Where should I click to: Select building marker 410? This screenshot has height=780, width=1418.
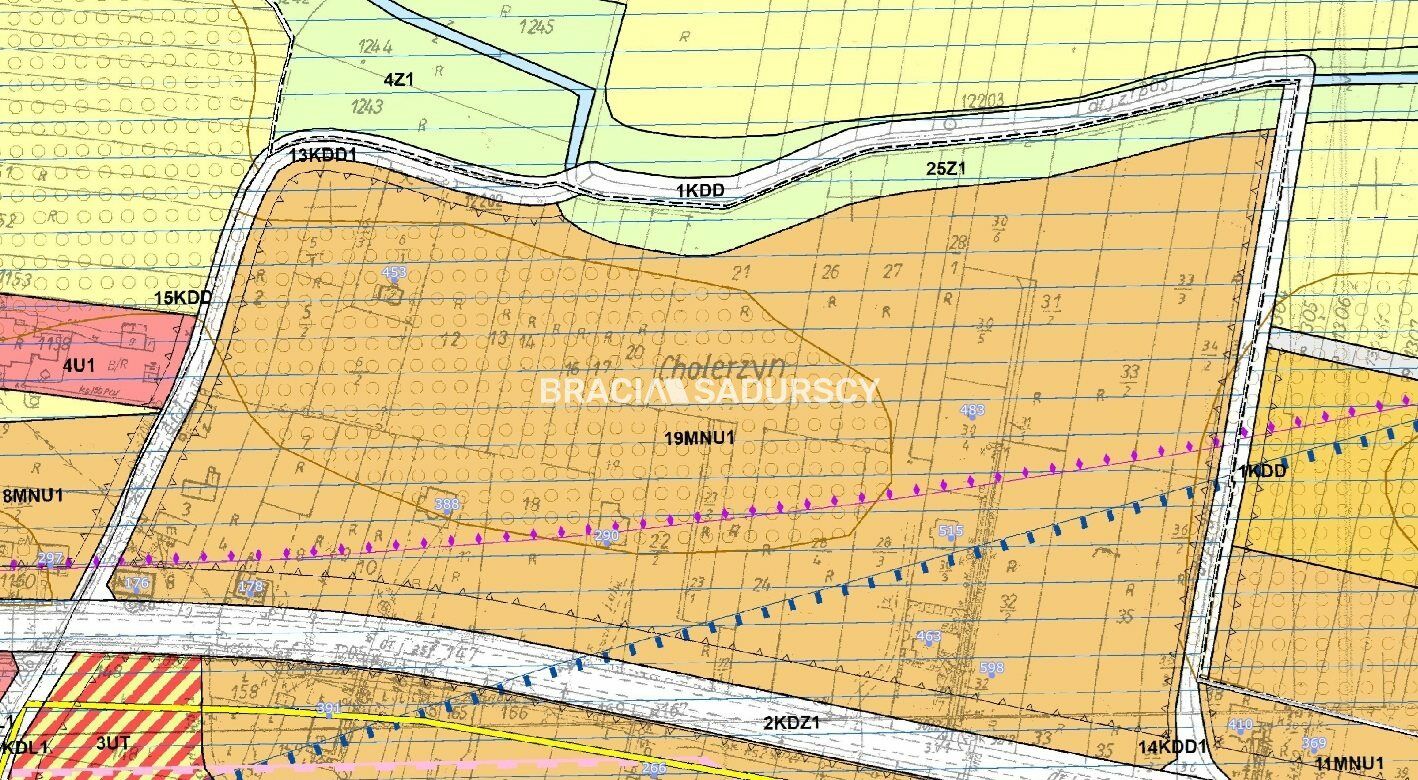(x=1239, y=725)
